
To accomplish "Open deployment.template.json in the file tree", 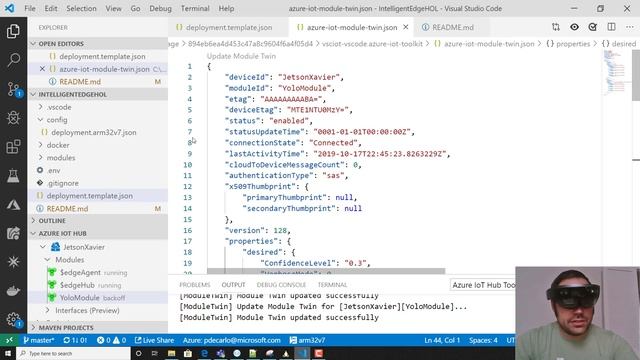I will pyautogui.click(x=98, y=196).
